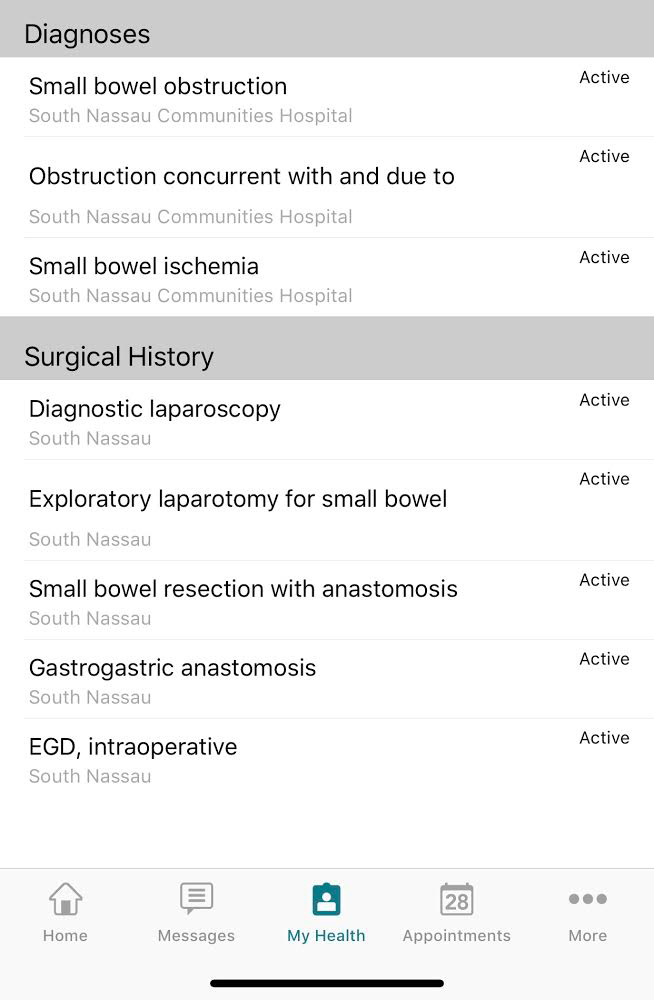This screenshot has height=1000, width=654.
Task: Tap the Home house icon
Action: tap(66, 898)
